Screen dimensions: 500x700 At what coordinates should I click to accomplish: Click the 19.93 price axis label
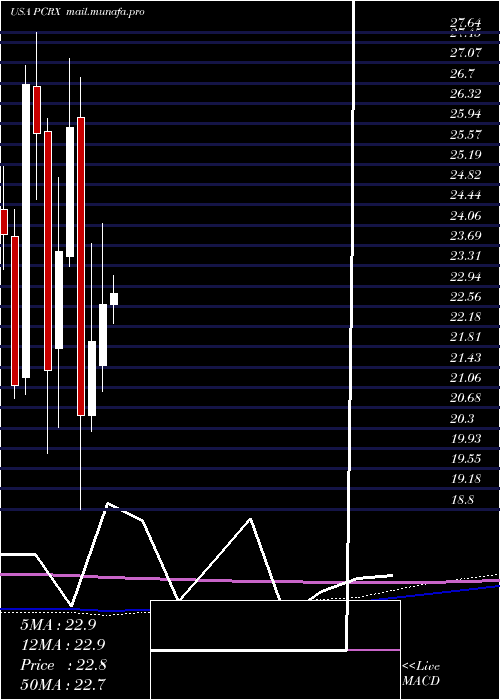click(x=466, y=438)
